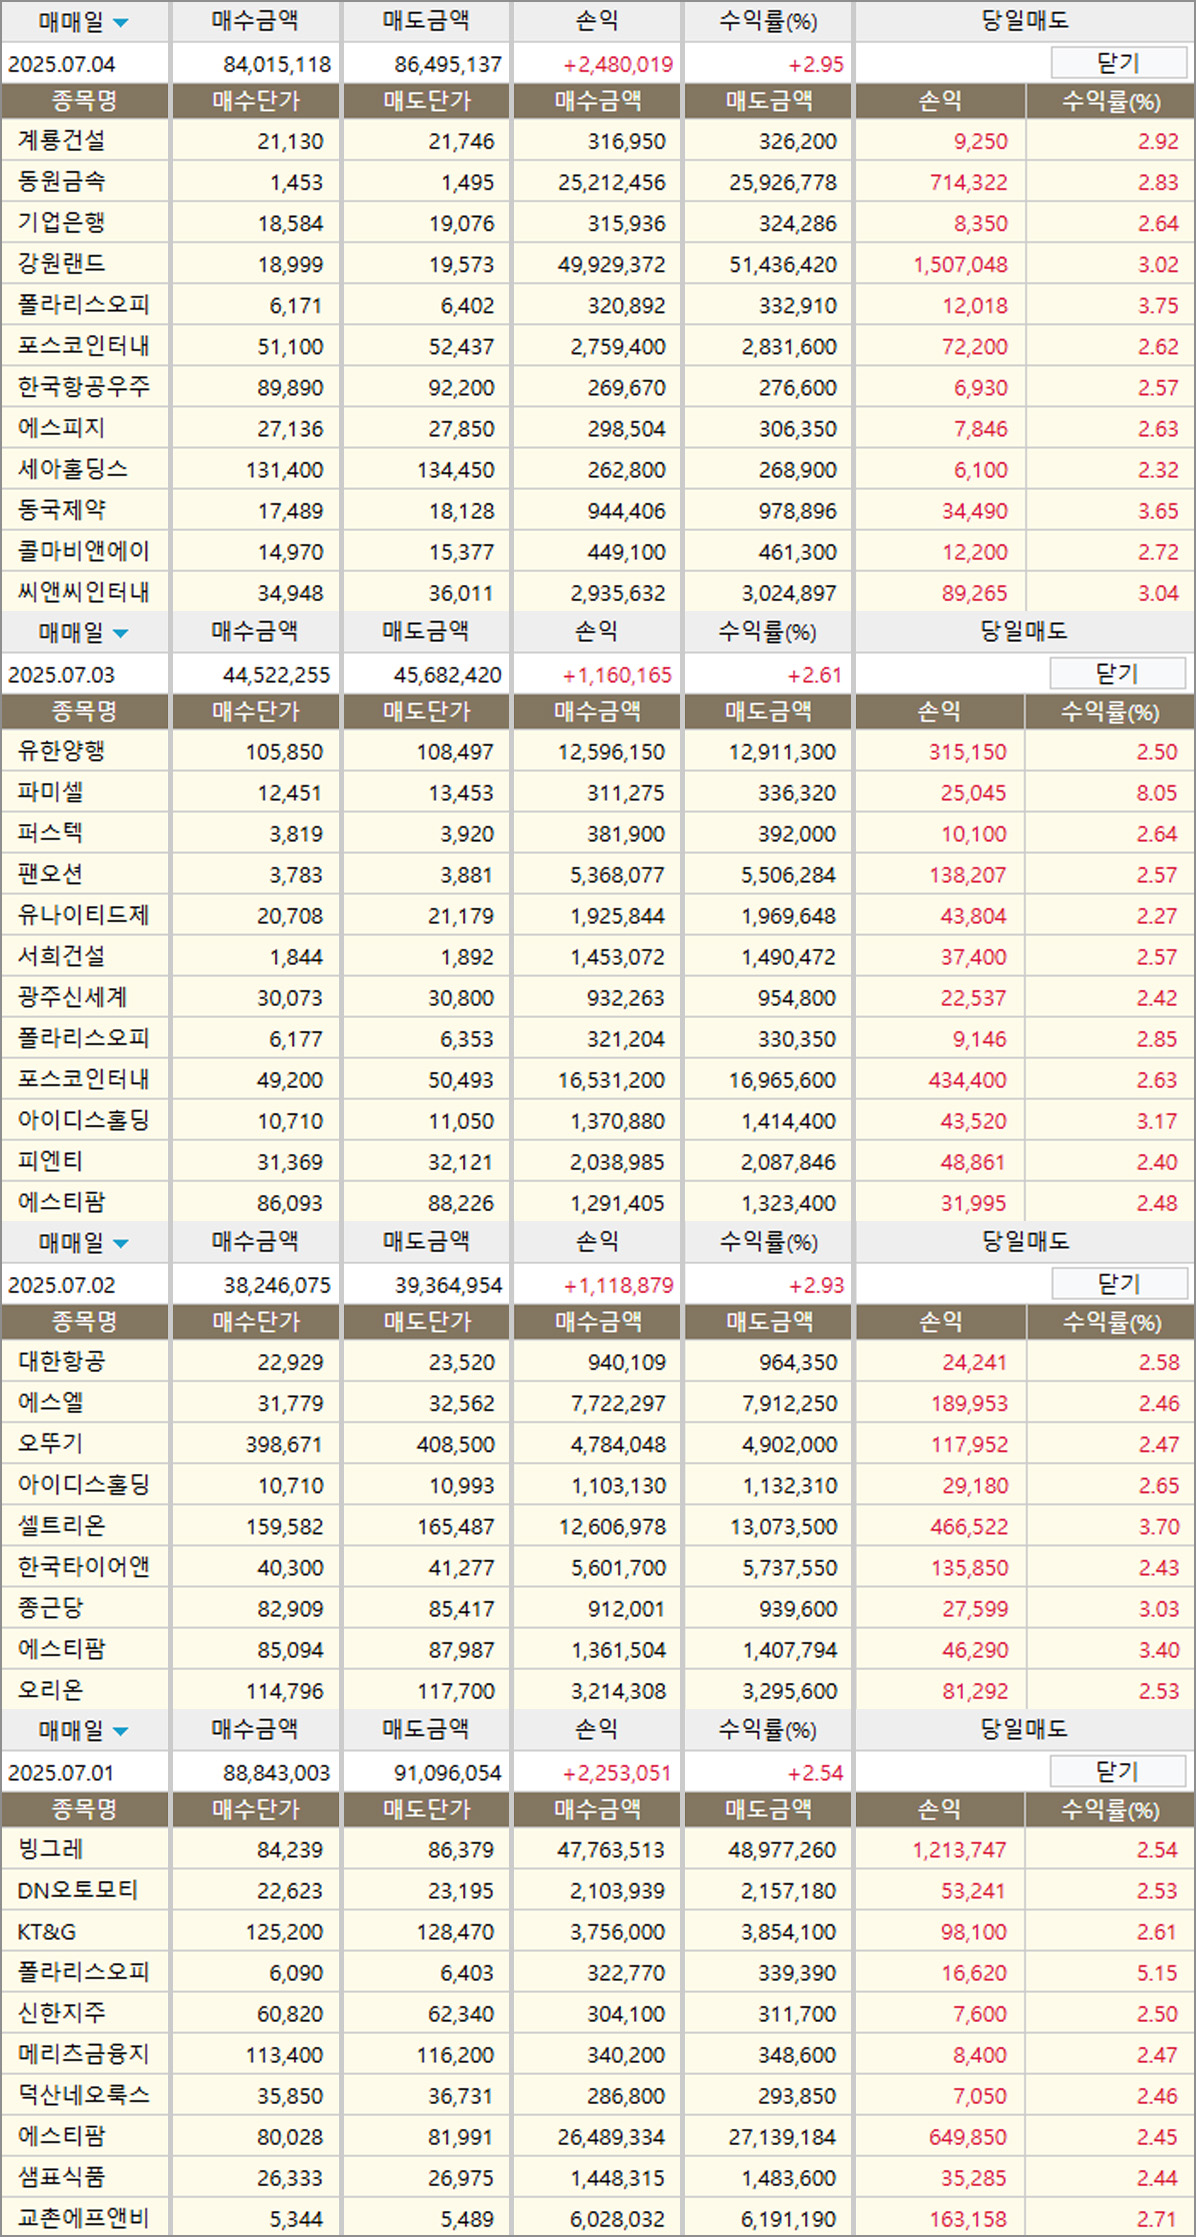Screen dimensions: 1196x2237
Task: Select the 피엔티 stock name
Action: [50, 1161]
